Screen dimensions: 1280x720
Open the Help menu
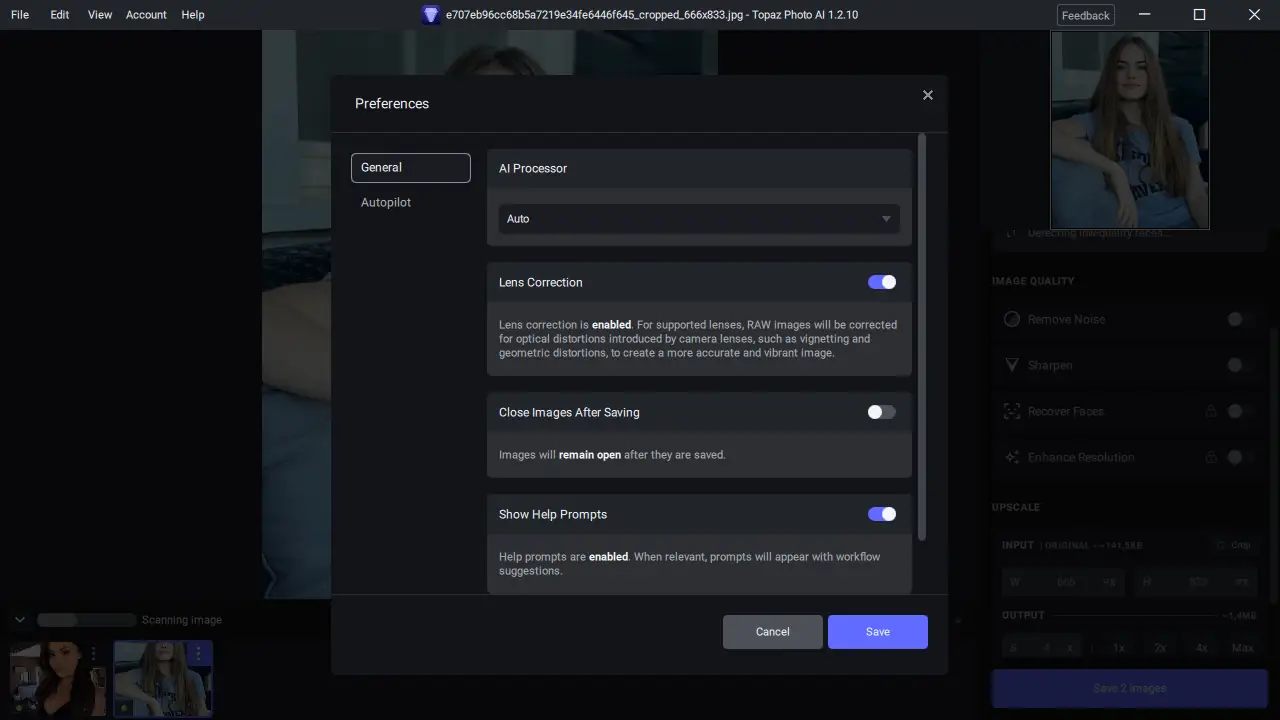193,15
